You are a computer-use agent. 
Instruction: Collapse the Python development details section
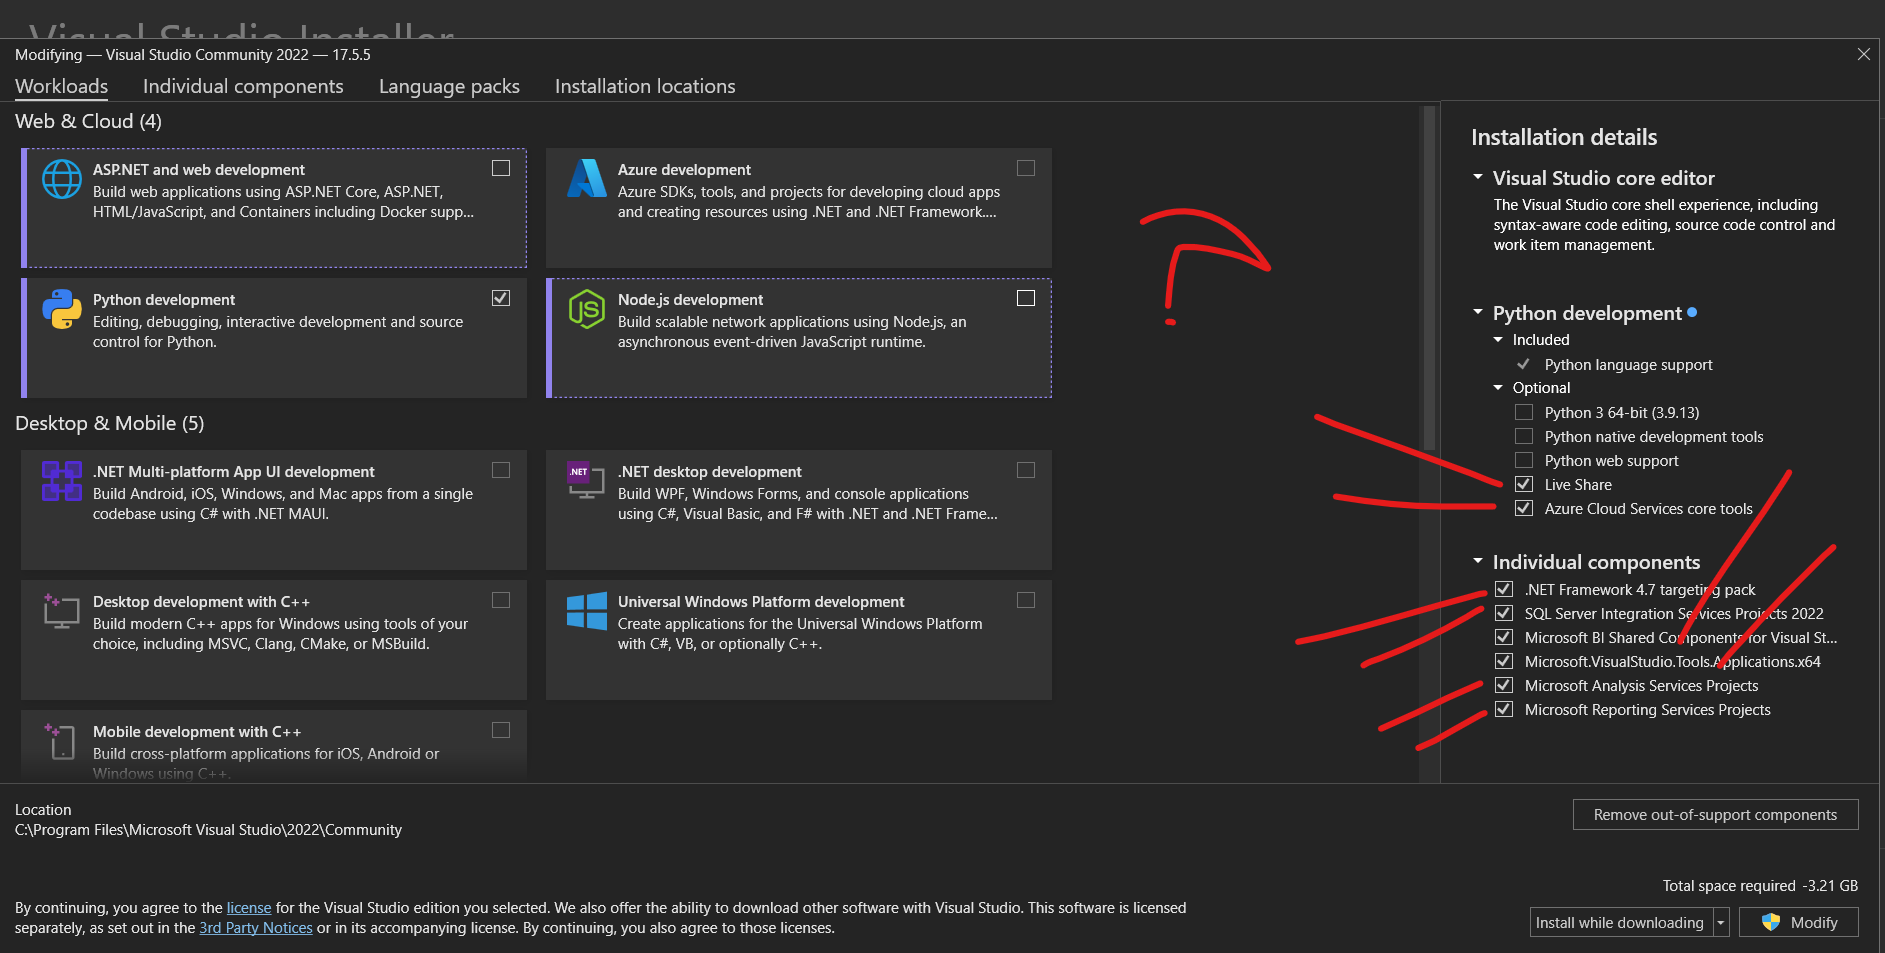click(x=1478, y=313)
